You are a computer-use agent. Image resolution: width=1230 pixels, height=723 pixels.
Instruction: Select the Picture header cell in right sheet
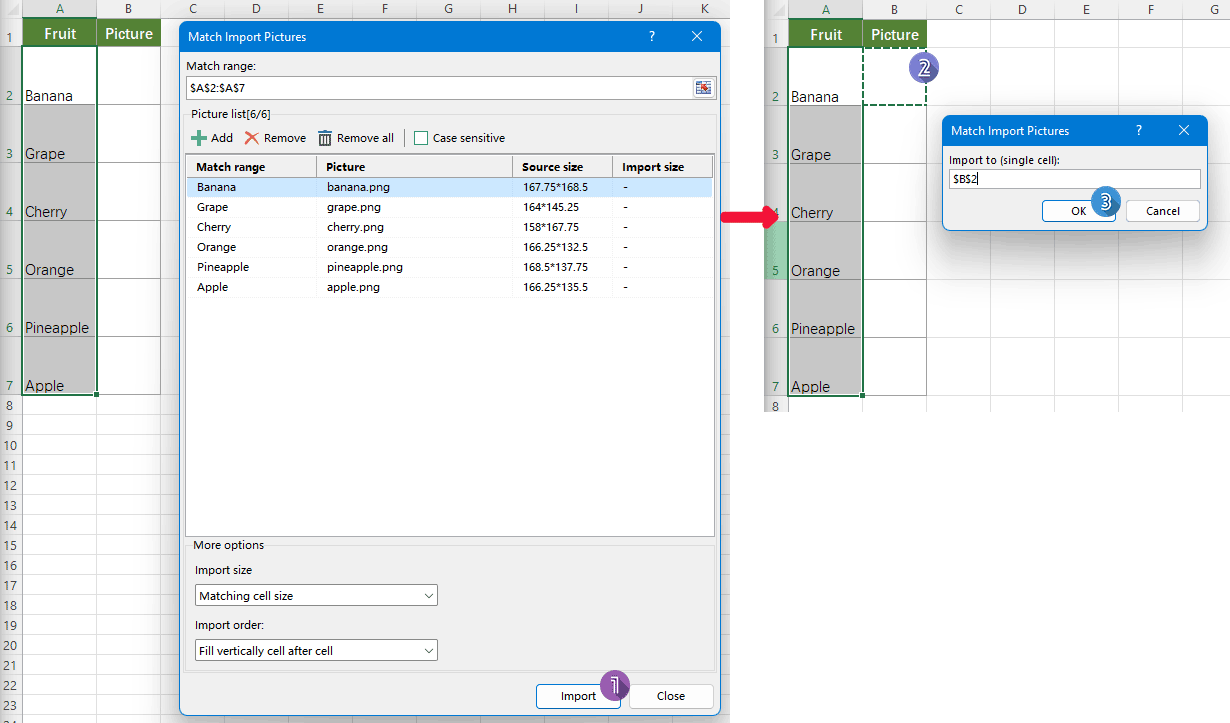[895, 34]
